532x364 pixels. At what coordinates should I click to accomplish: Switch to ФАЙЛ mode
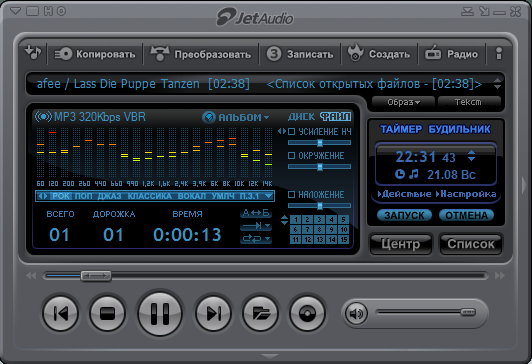point(335,117)
